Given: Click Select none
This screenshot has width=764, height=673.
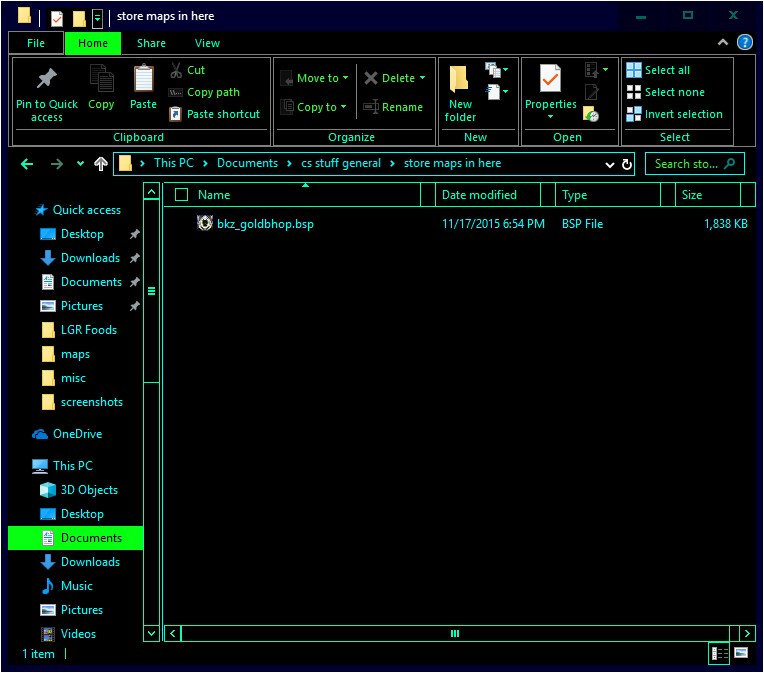Looking at the screenshot, I should pyautogui.click(x=665, y=92).
